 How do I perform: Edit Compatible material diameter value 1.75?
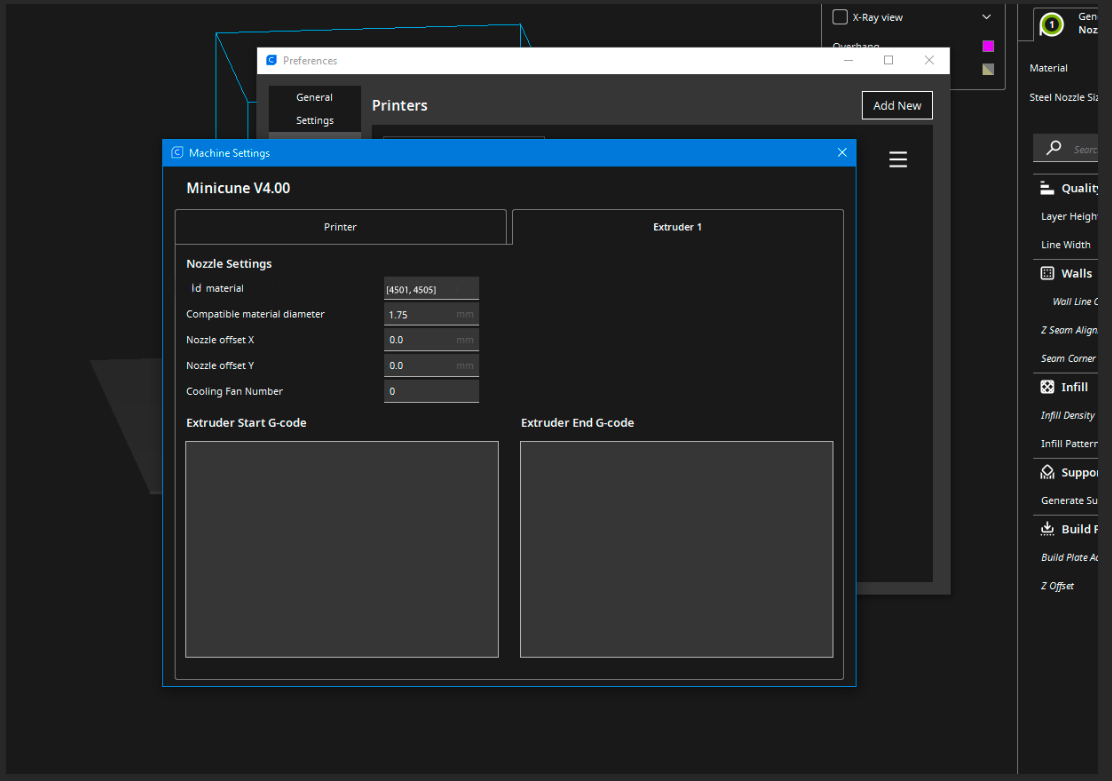(x=431, y=314)
